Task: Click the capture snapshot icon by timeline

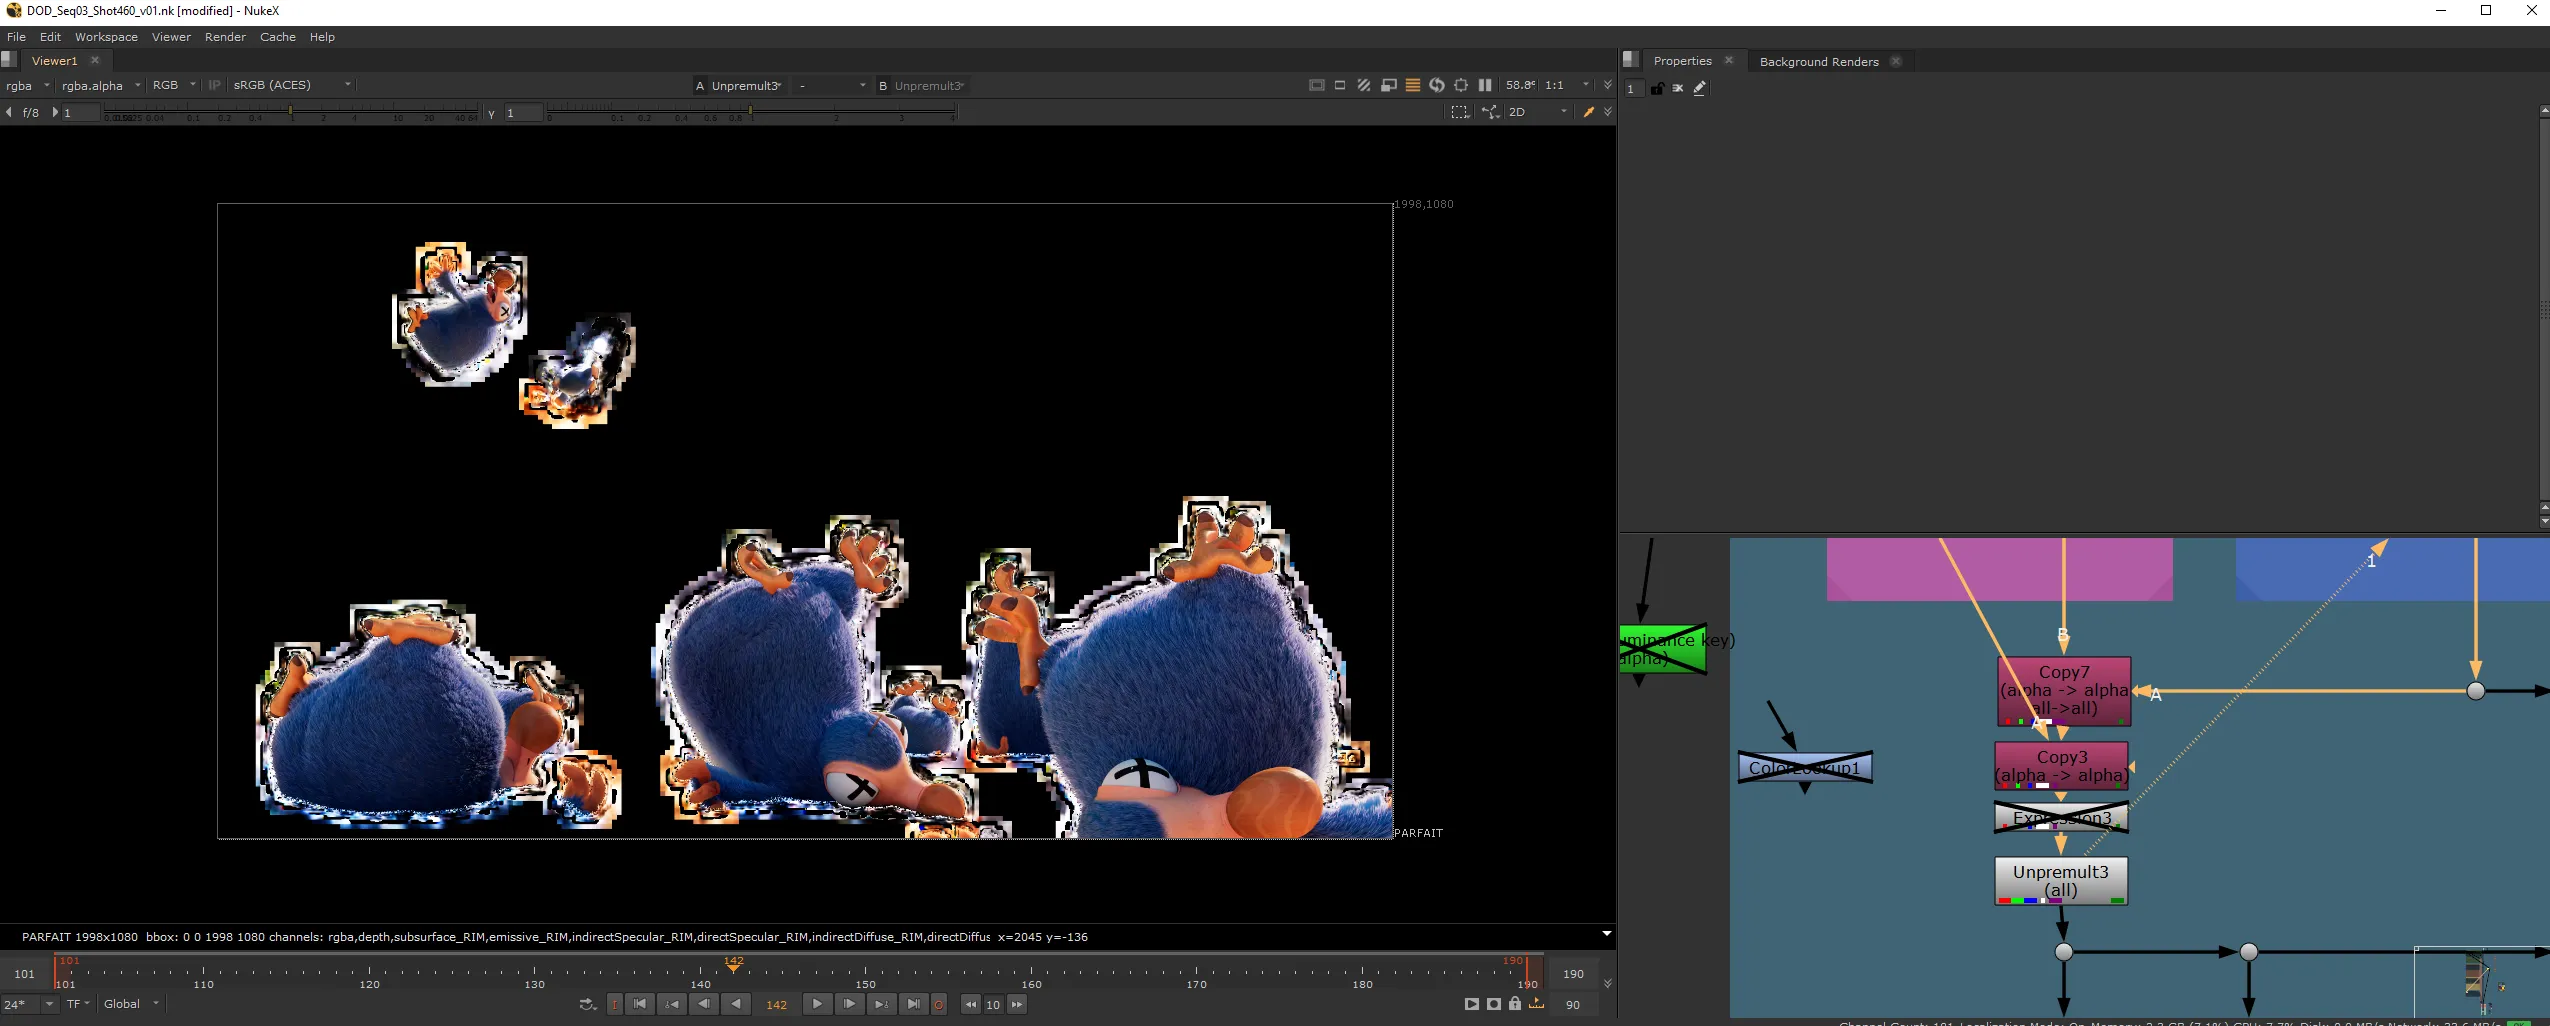Action: 1493,1004
